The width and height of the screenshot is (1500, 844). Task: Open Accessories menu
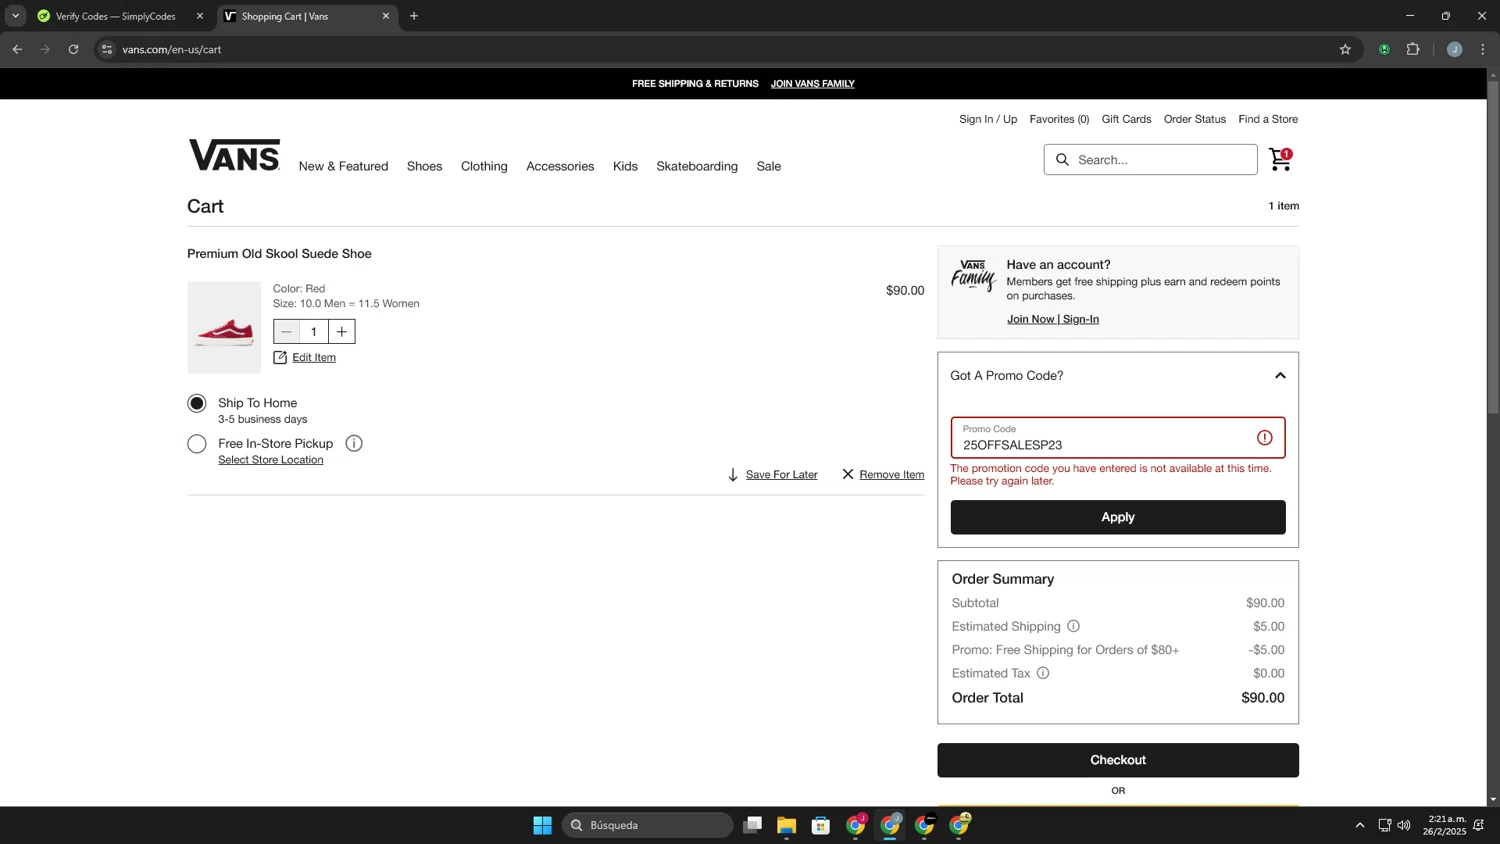pyautogui.click(x=560, y=166)
